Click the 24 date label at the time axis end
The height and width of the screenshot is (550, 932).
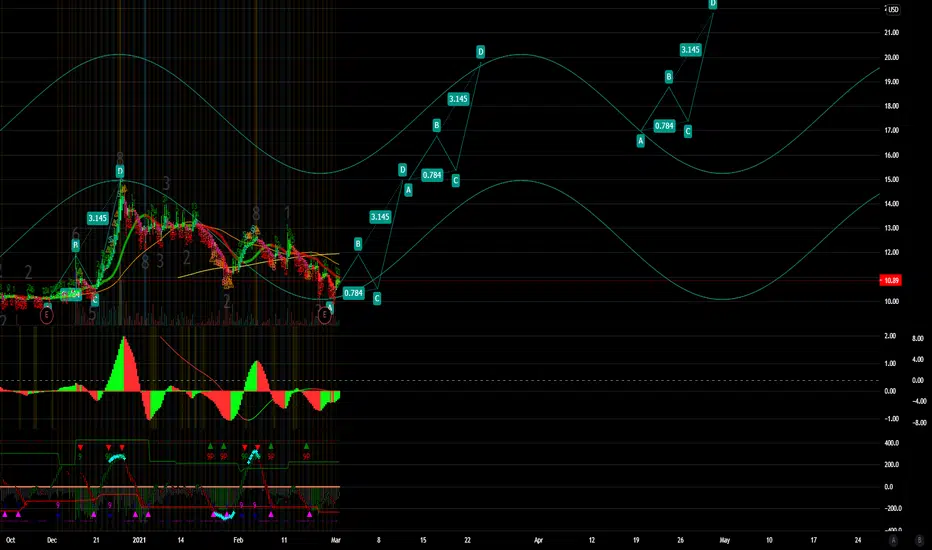tap(858, 540)
